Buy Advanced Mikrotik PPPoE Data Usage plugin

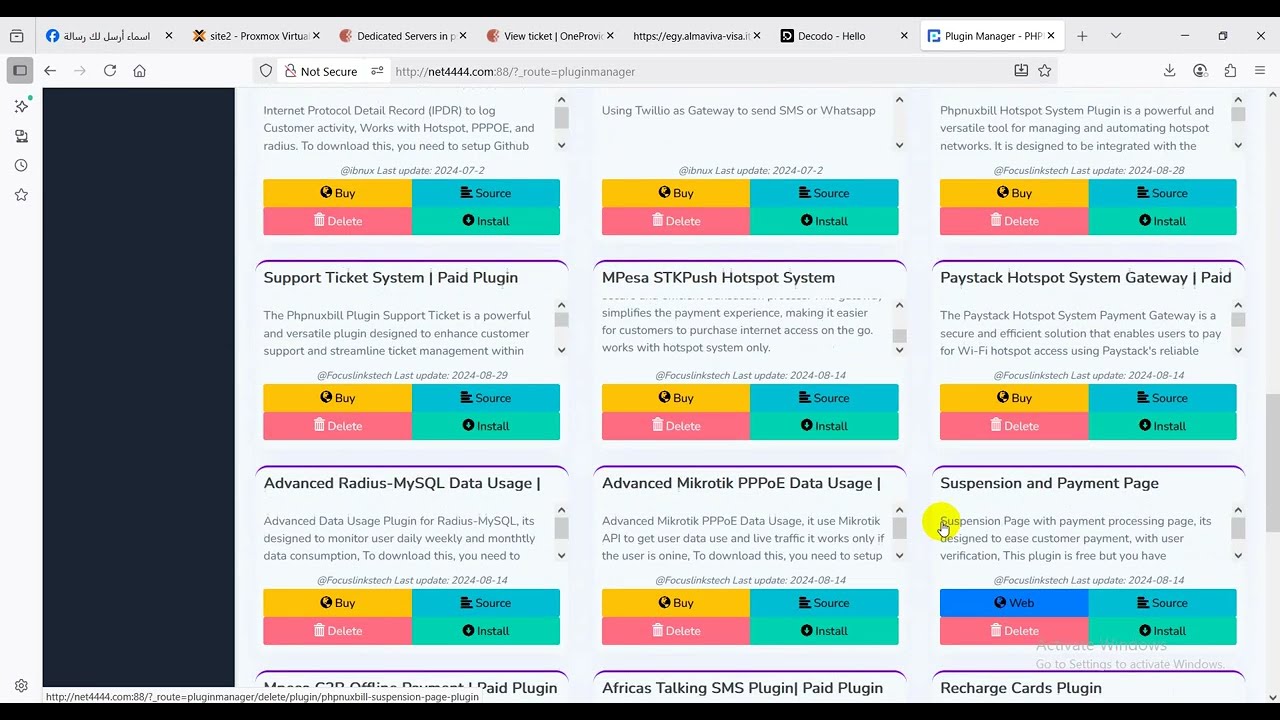tap(676, 603)
